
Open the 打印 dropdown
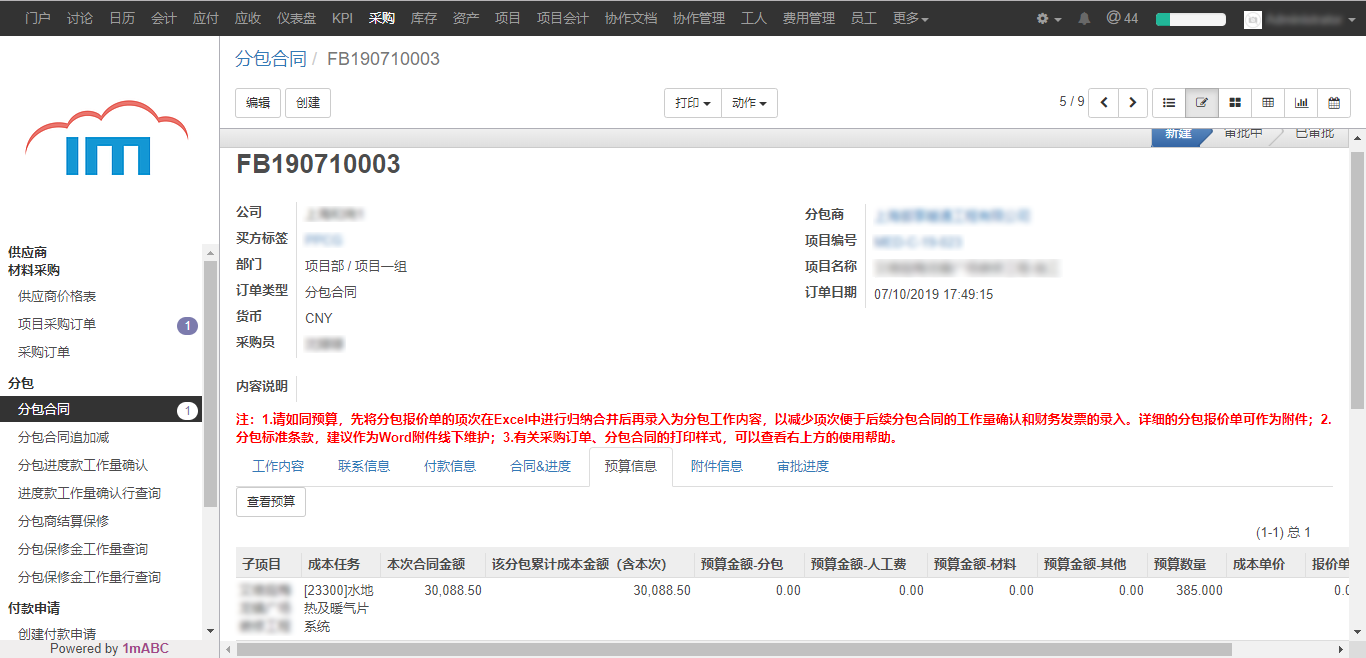point(693,103)
